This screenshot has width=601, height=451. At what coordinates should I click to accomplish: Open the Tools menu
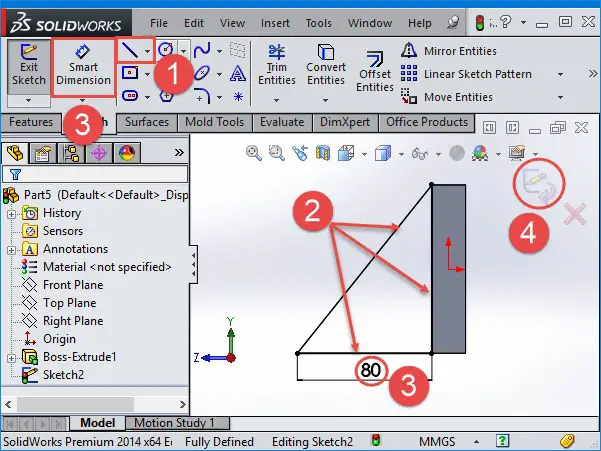(319, 23)
